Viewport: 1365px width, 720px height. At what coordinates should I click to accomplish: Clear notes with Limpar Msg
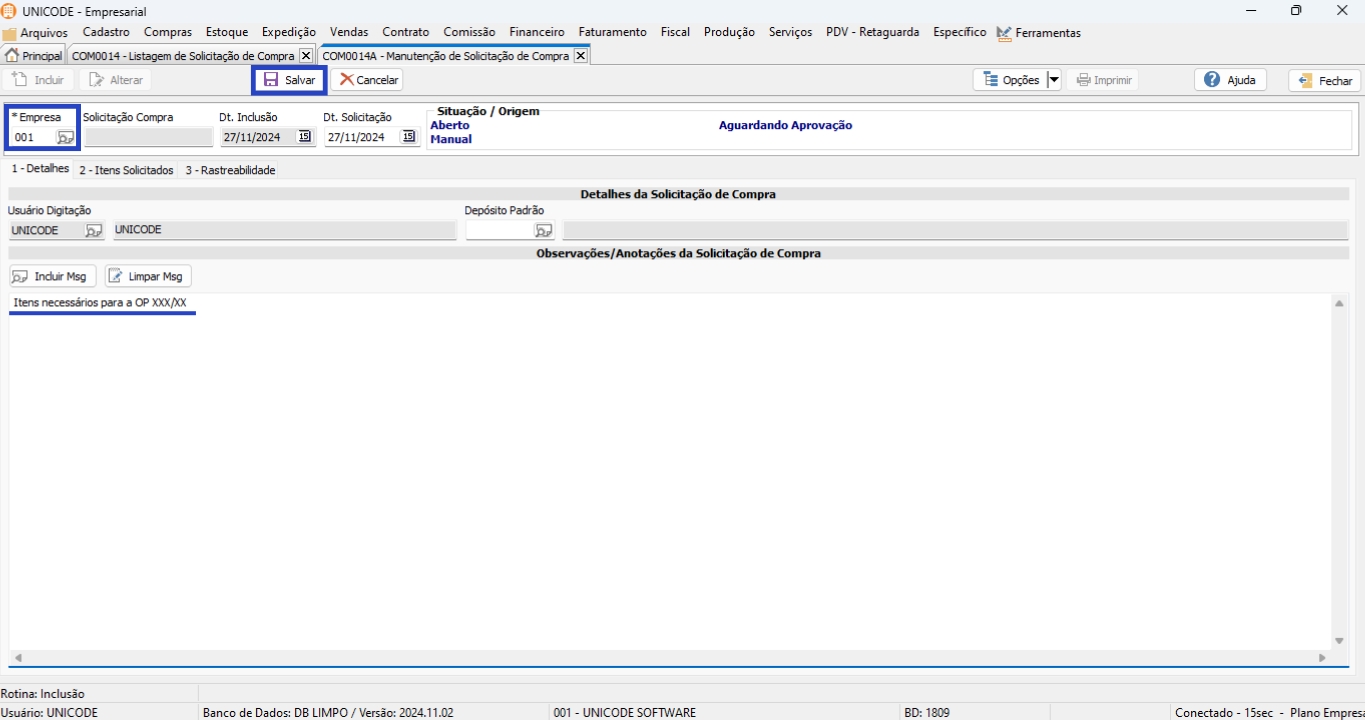click(x=147, y=276)
